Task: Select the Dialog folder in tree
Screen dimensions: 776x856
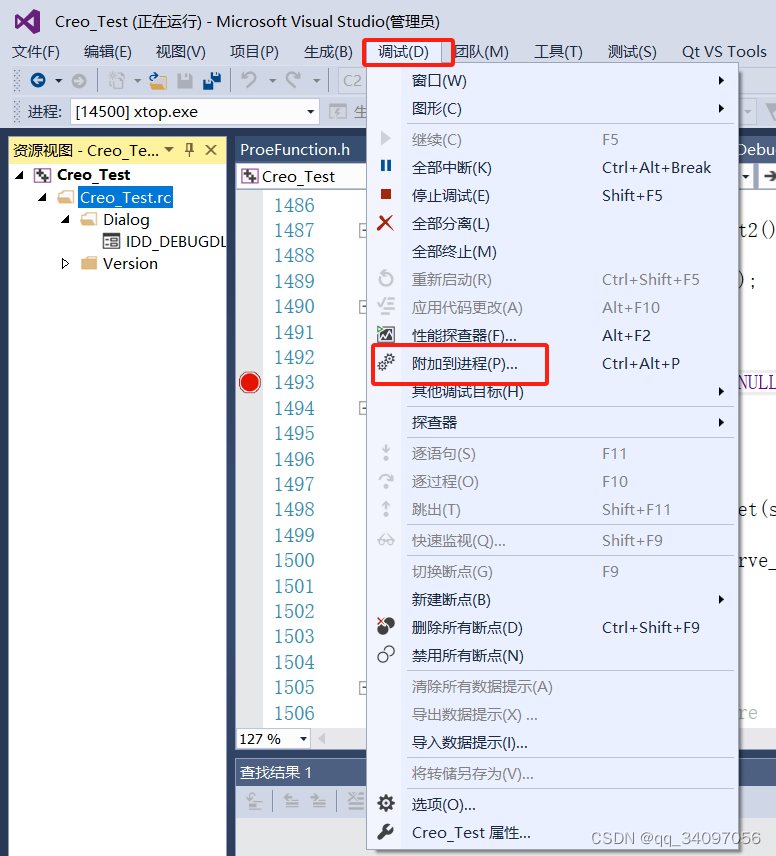Action: [126, 219]
